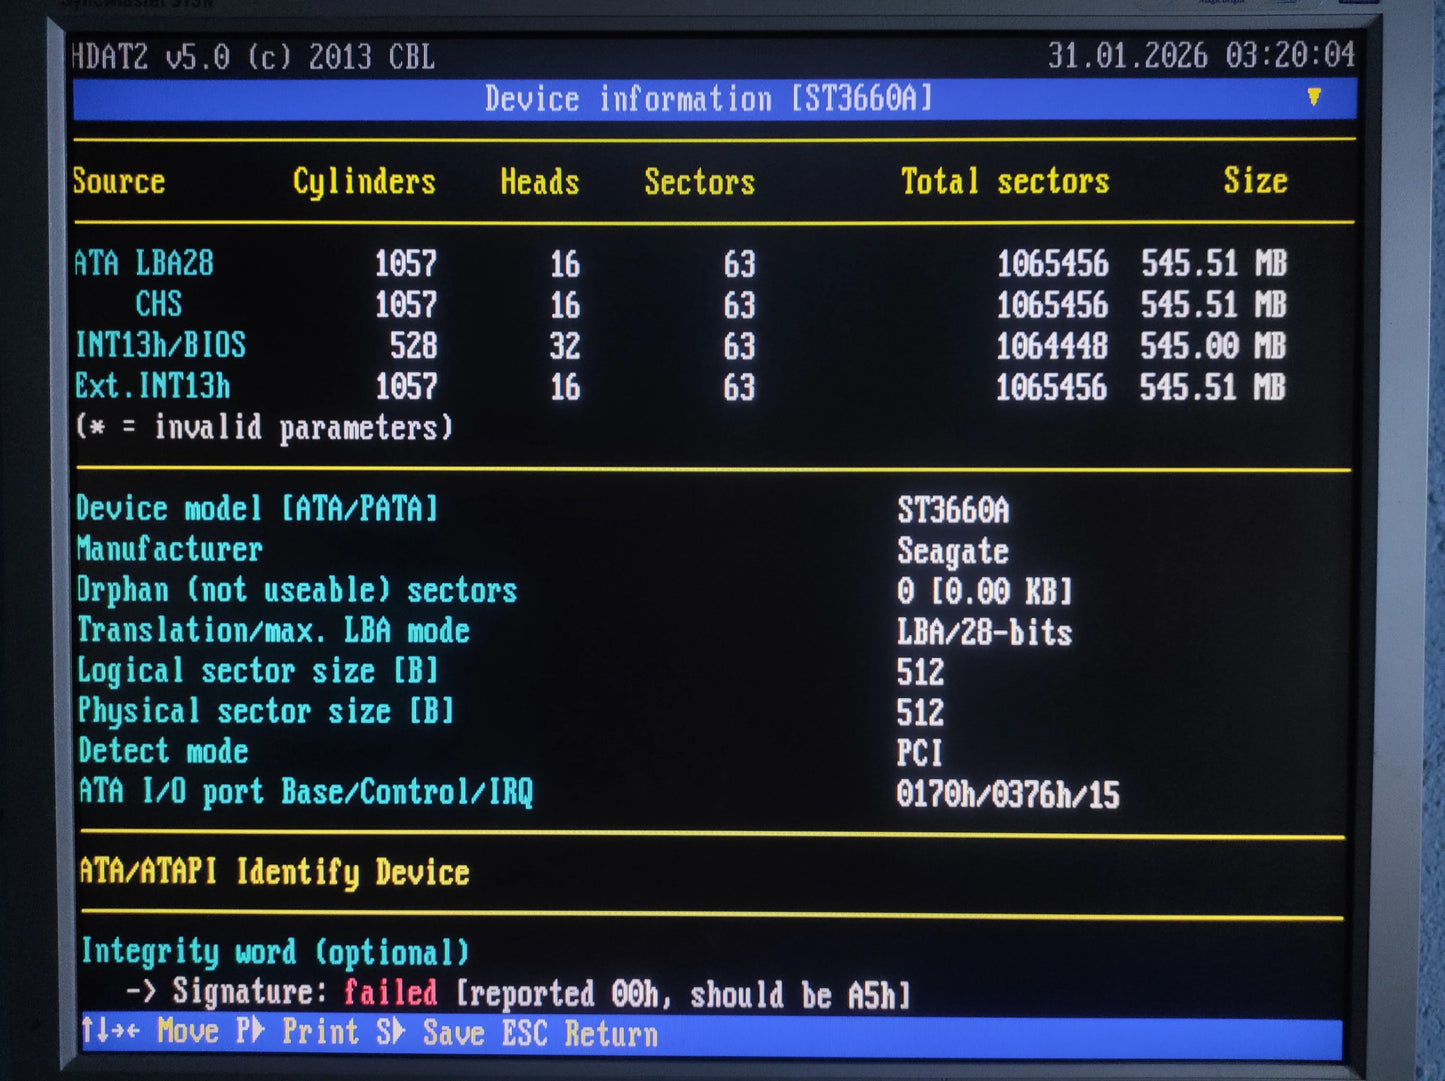Click the HDAT2 v5.0 program title text
1445x1081 pixels.
254,57
